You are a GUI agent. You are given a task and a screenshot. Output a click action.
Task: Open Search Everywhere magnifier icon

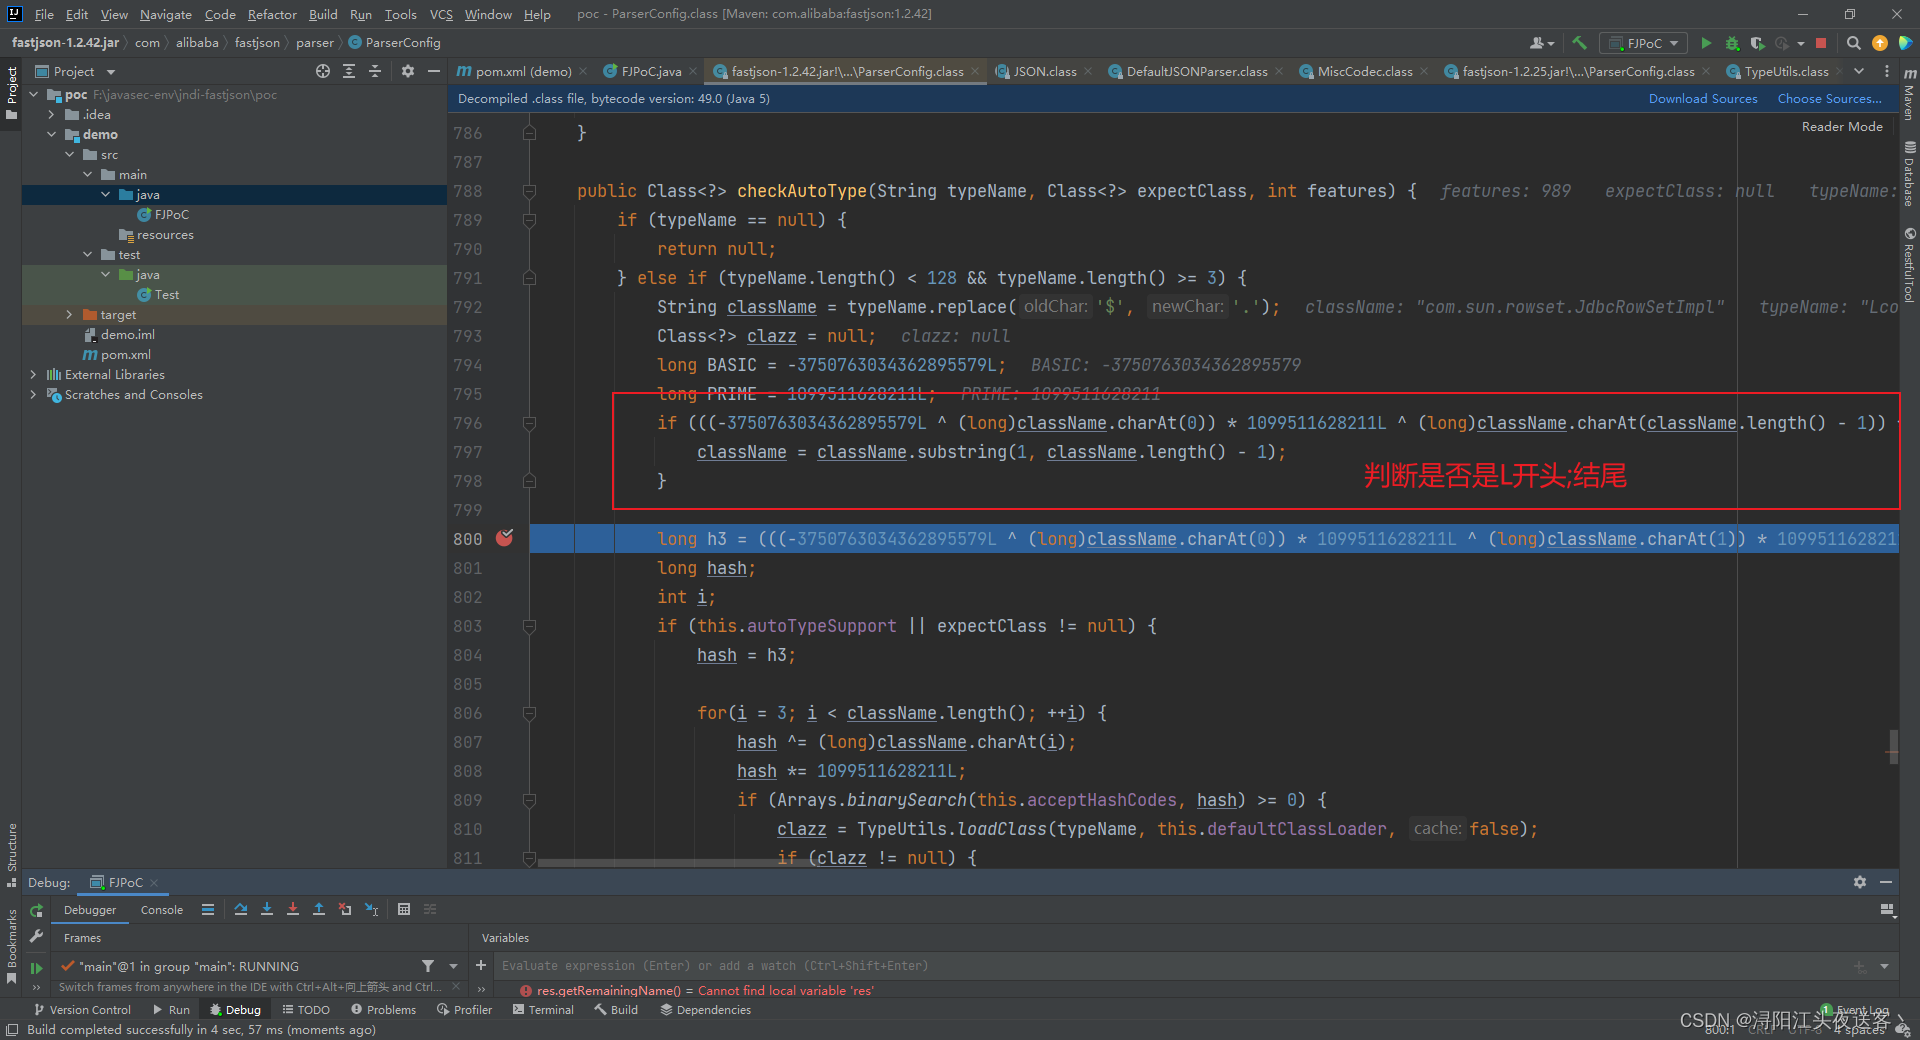pyautogui.click(x=1853, y=43)
